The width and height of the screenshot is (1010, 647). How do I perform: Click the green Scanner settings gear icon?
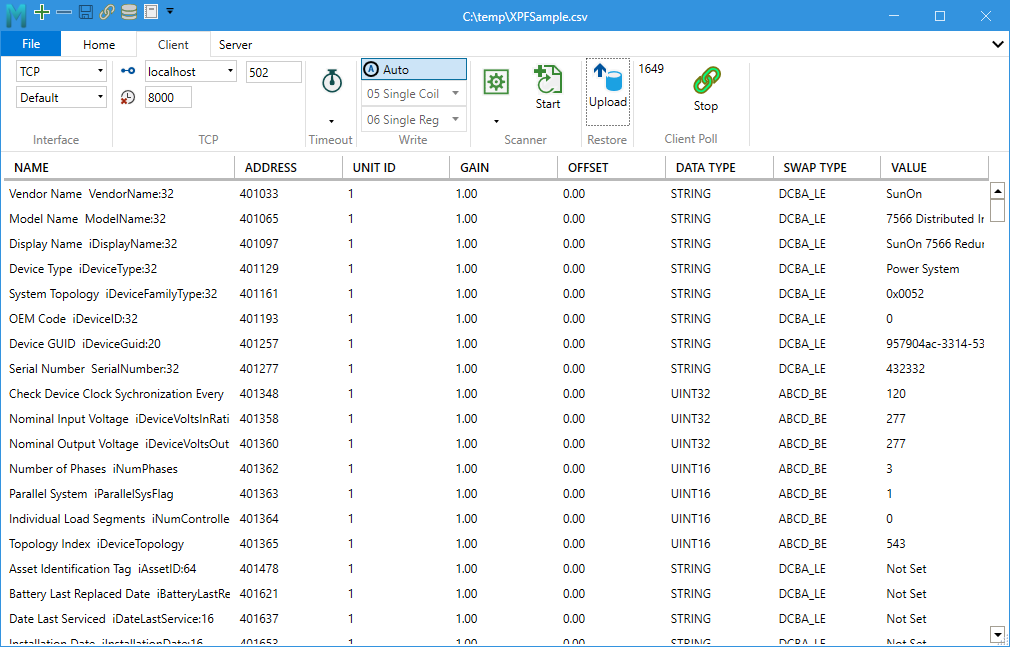[x=496, y=82]
